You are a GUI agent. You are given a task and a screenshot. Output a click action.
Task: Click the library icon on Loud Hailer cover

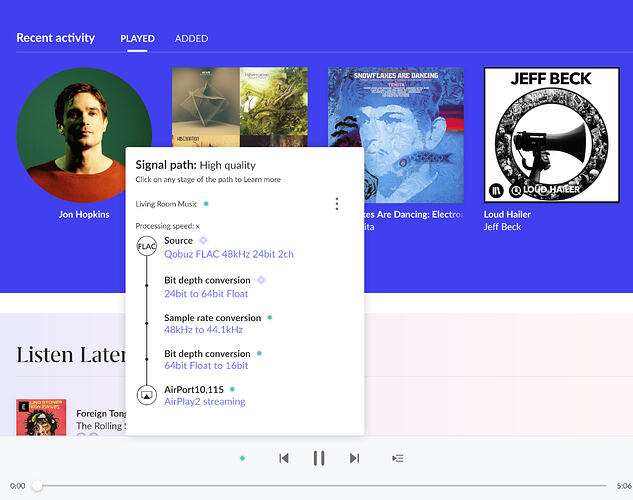pos(496,190)
